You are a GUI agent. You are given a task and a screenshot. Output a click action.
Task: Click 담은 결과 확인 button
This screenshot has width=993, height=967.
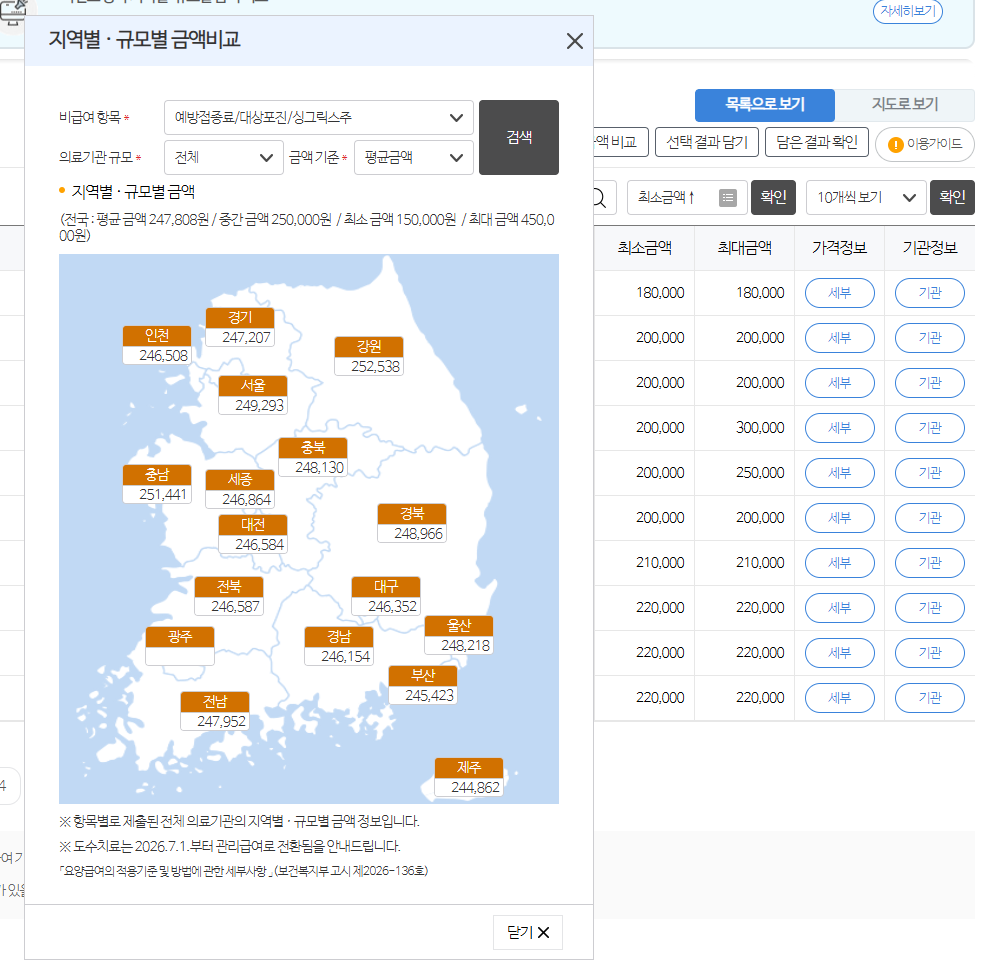(817, 142)
